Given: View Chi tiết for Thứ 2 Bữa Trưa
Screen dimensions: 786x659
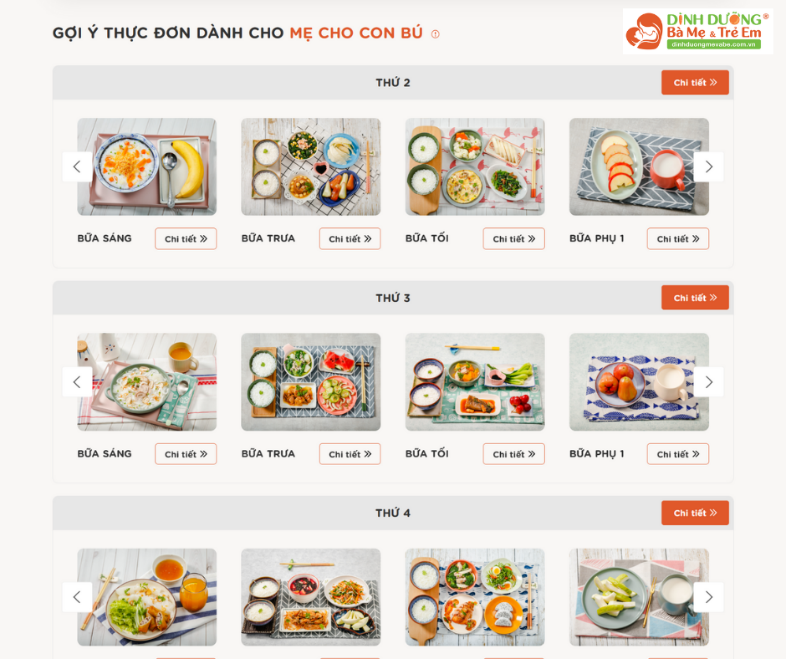Looking at the screenshot, I should tap(350, 239).
